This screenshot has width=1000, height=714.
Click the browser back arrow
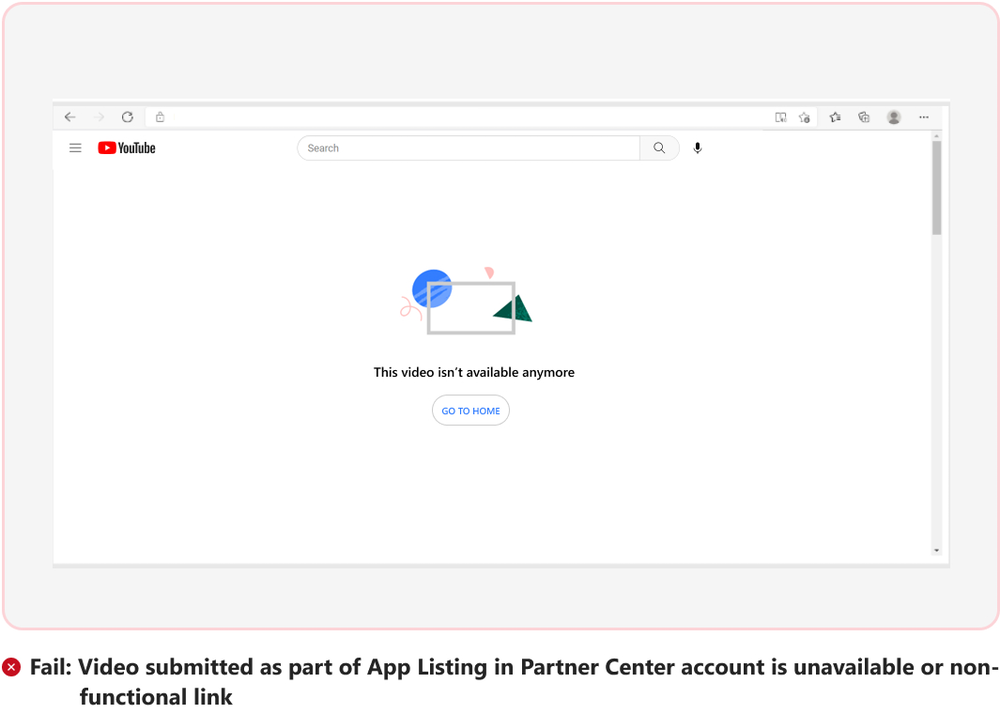70,117
